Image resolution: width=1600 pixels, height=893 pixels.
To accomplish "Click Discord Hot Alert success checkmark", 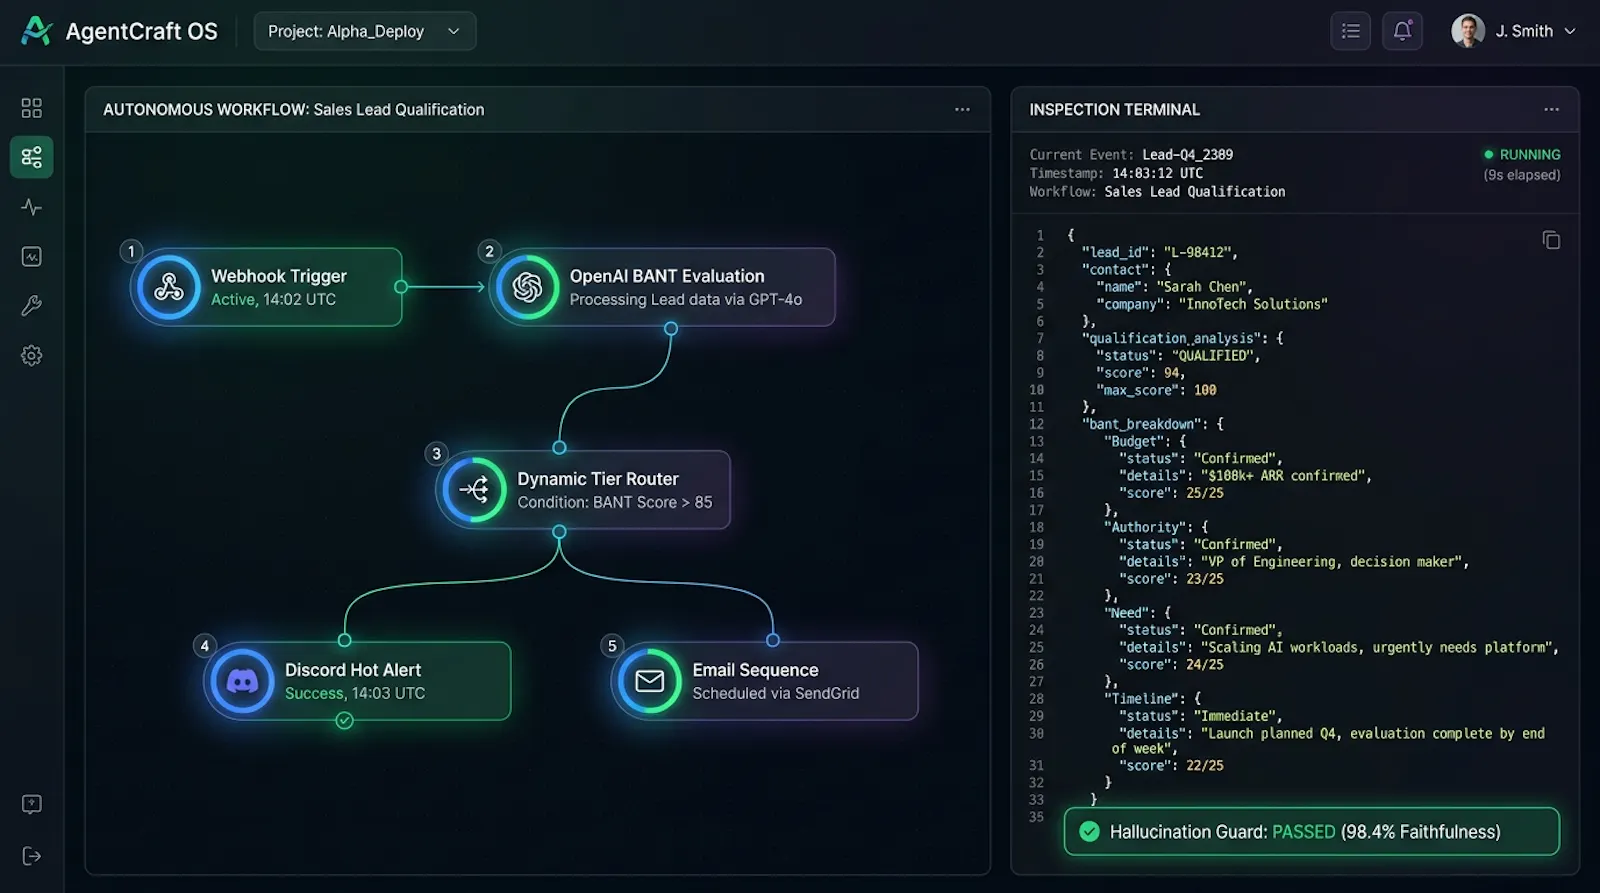I will [344, 721].
